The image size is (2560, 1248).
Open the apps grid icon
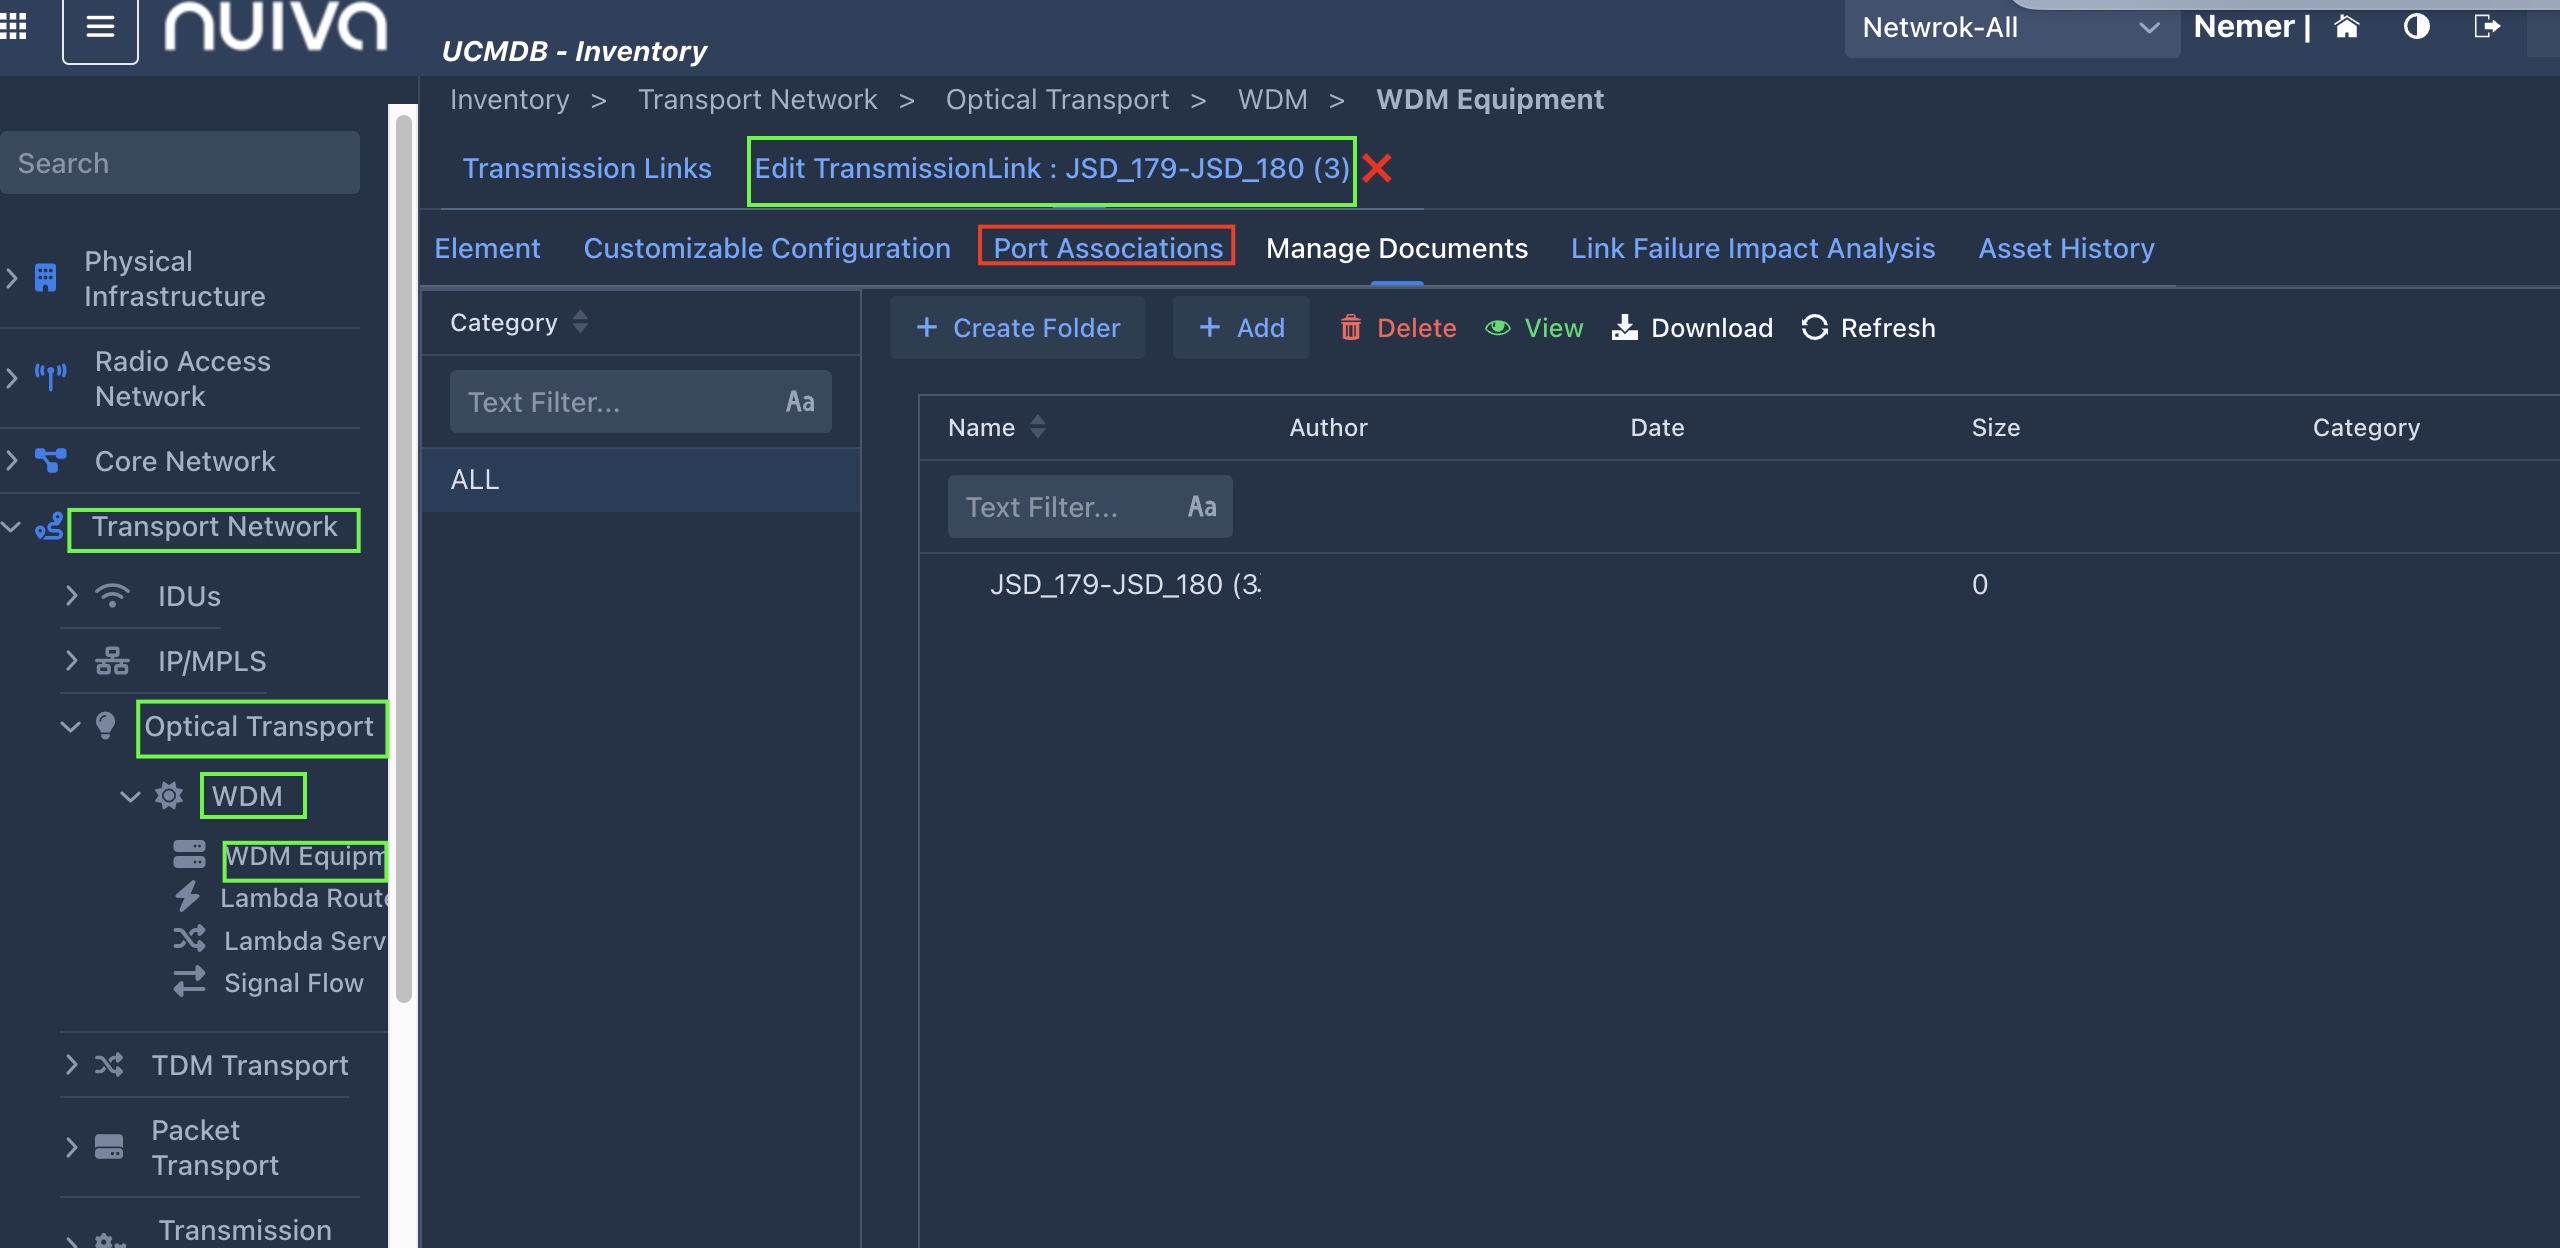coord(14,27)
